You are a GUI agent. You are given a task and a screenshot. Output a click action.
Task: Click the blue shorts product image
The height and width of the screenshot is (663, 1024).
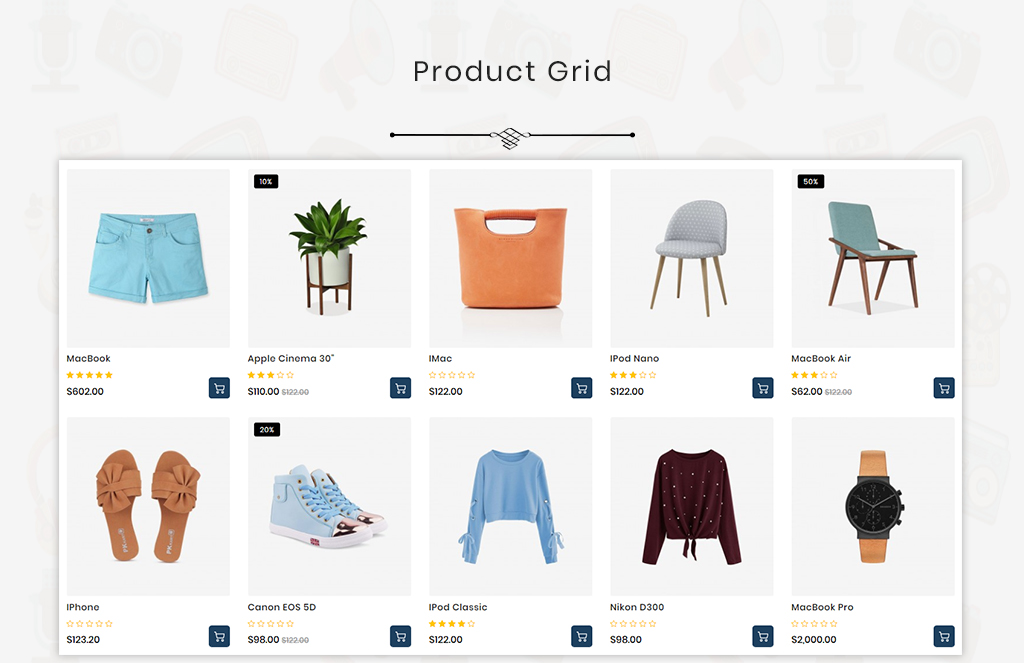coord(148,258)
